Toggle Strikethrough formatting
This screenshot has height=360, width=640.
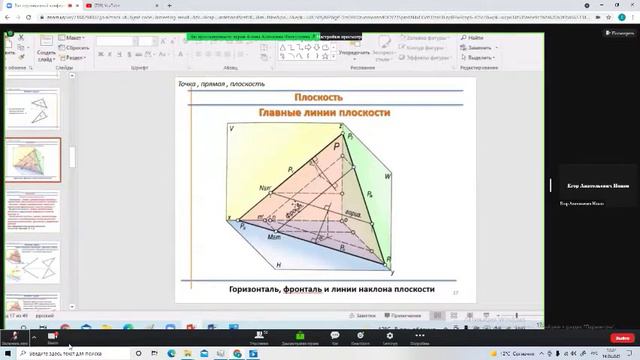[138, 54]
